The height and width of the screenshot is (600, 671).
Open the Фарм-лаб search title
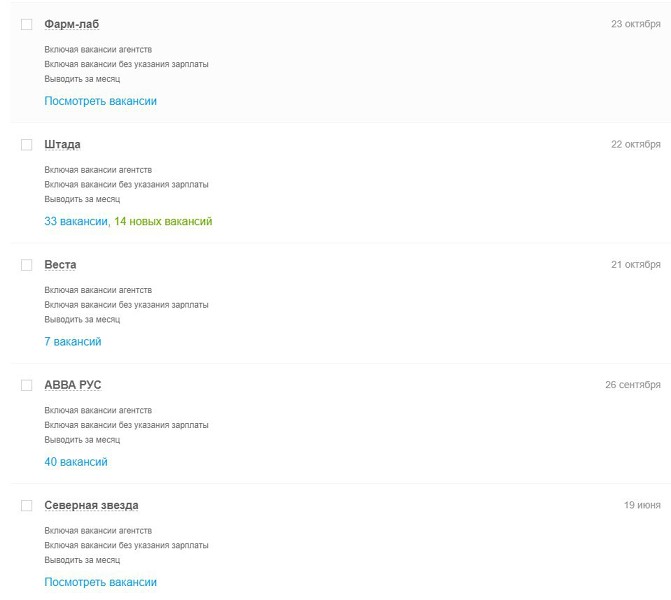pyautogui.click(x=72, y=24)
